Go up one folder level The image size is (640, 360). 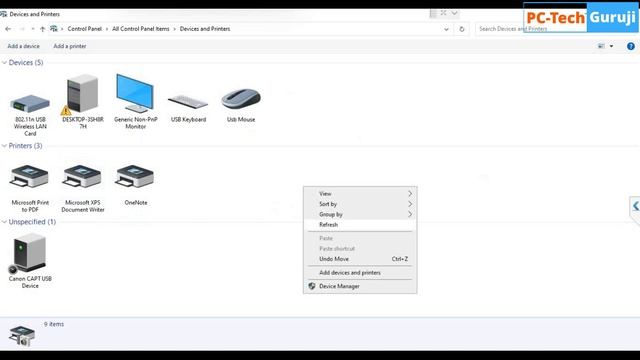(42, 29)
